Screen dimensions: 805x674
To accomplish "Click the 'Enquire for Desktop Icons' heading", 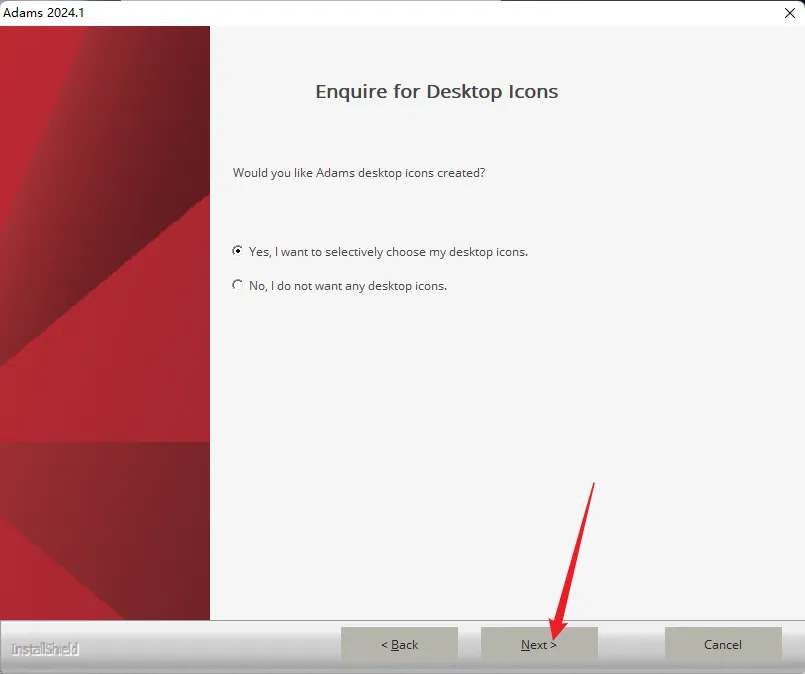I will (436, 91).
